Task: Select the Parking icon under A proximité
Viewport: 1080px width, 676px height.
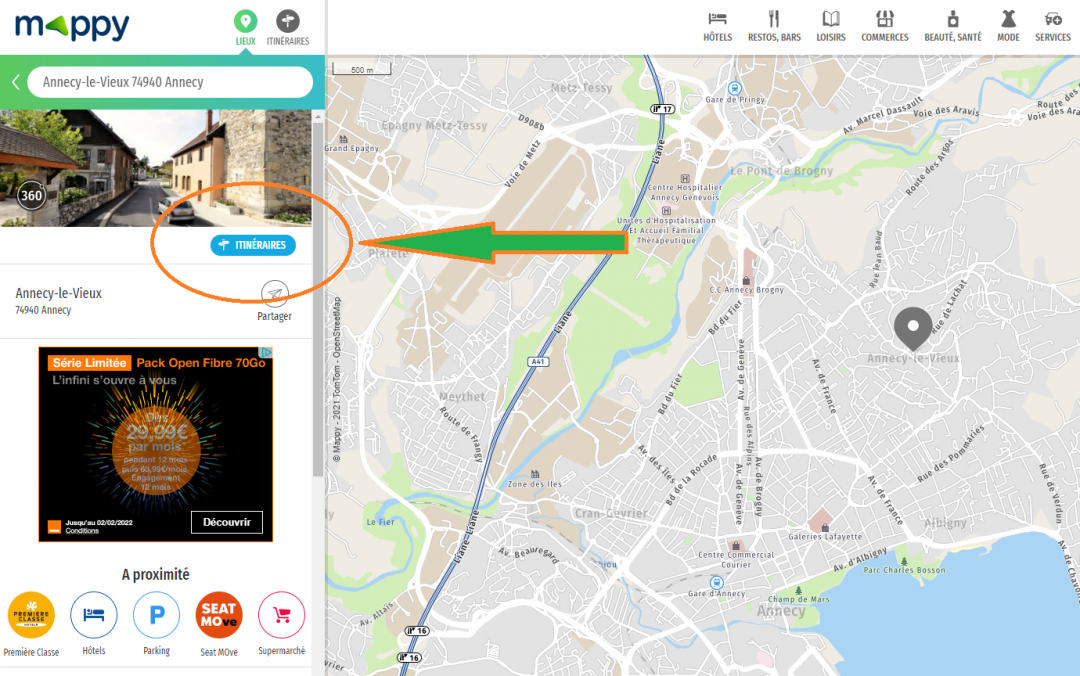Action: click(156, 614)
